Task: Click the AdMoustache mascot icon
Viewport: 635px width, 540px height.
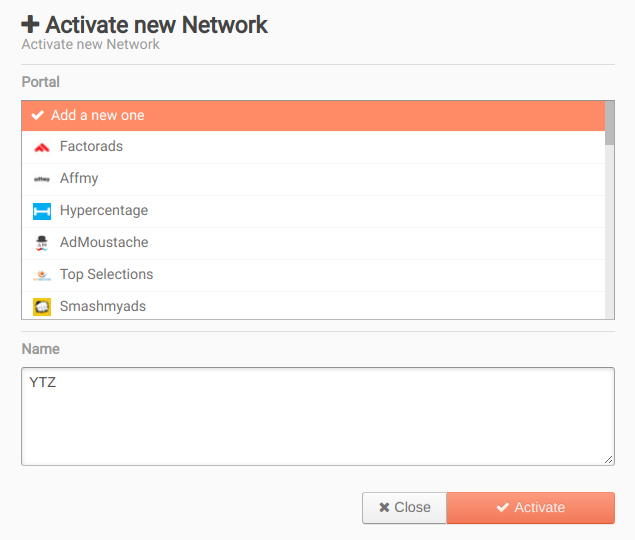Action: 41,243
